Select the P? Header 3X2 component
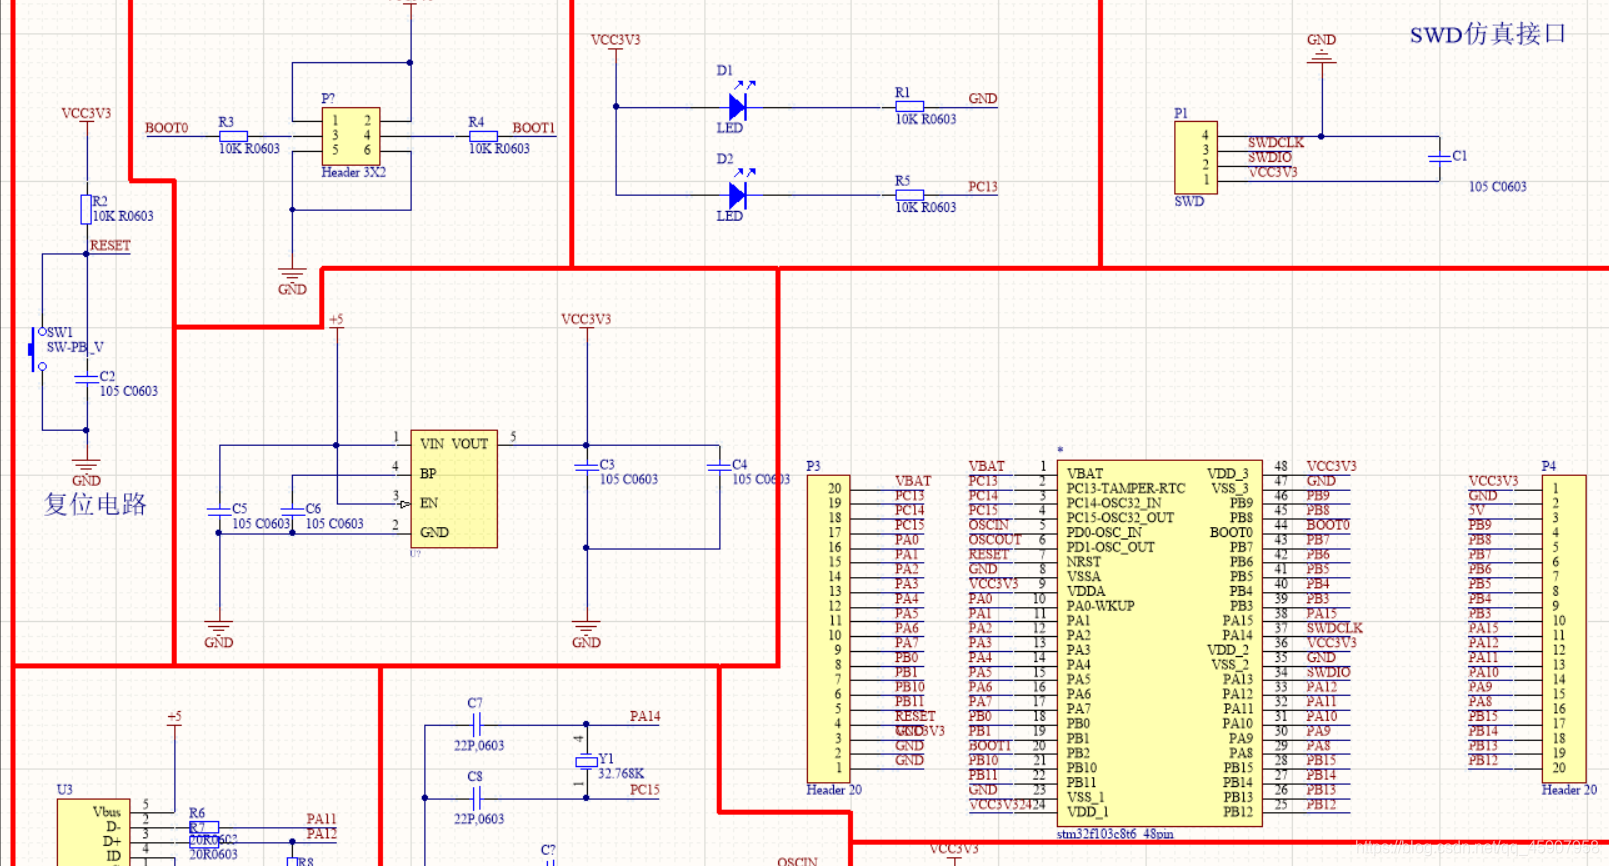The image size is (1609, 866). coord(350,136)
